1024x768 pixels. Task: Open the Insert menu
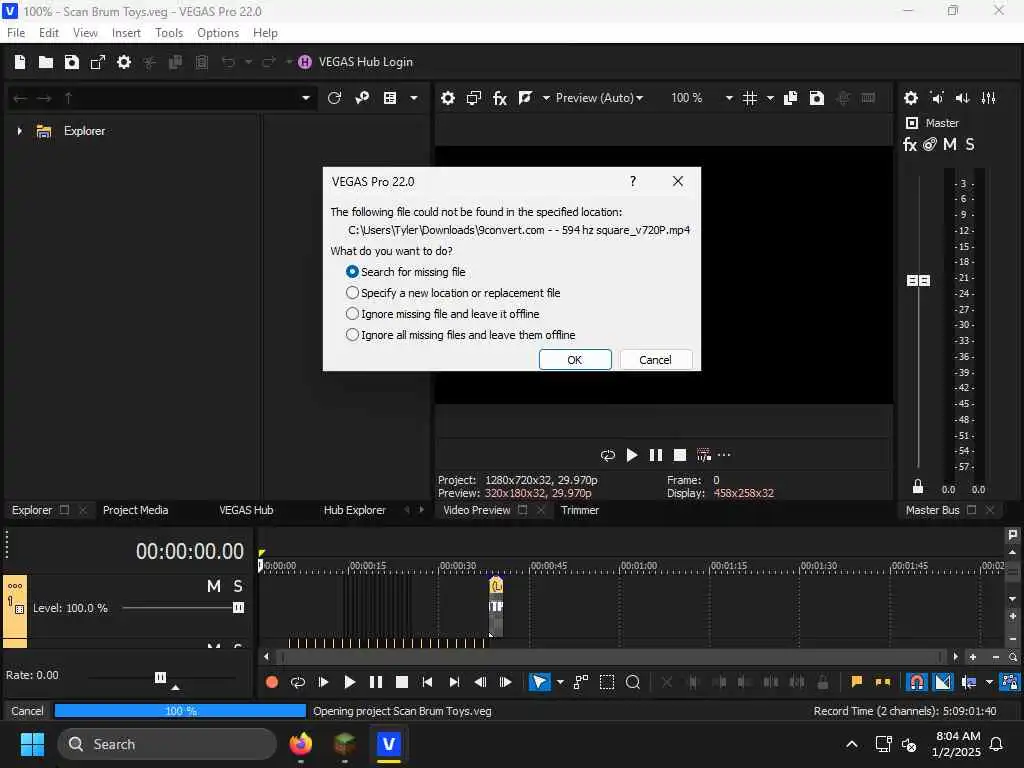126,33
